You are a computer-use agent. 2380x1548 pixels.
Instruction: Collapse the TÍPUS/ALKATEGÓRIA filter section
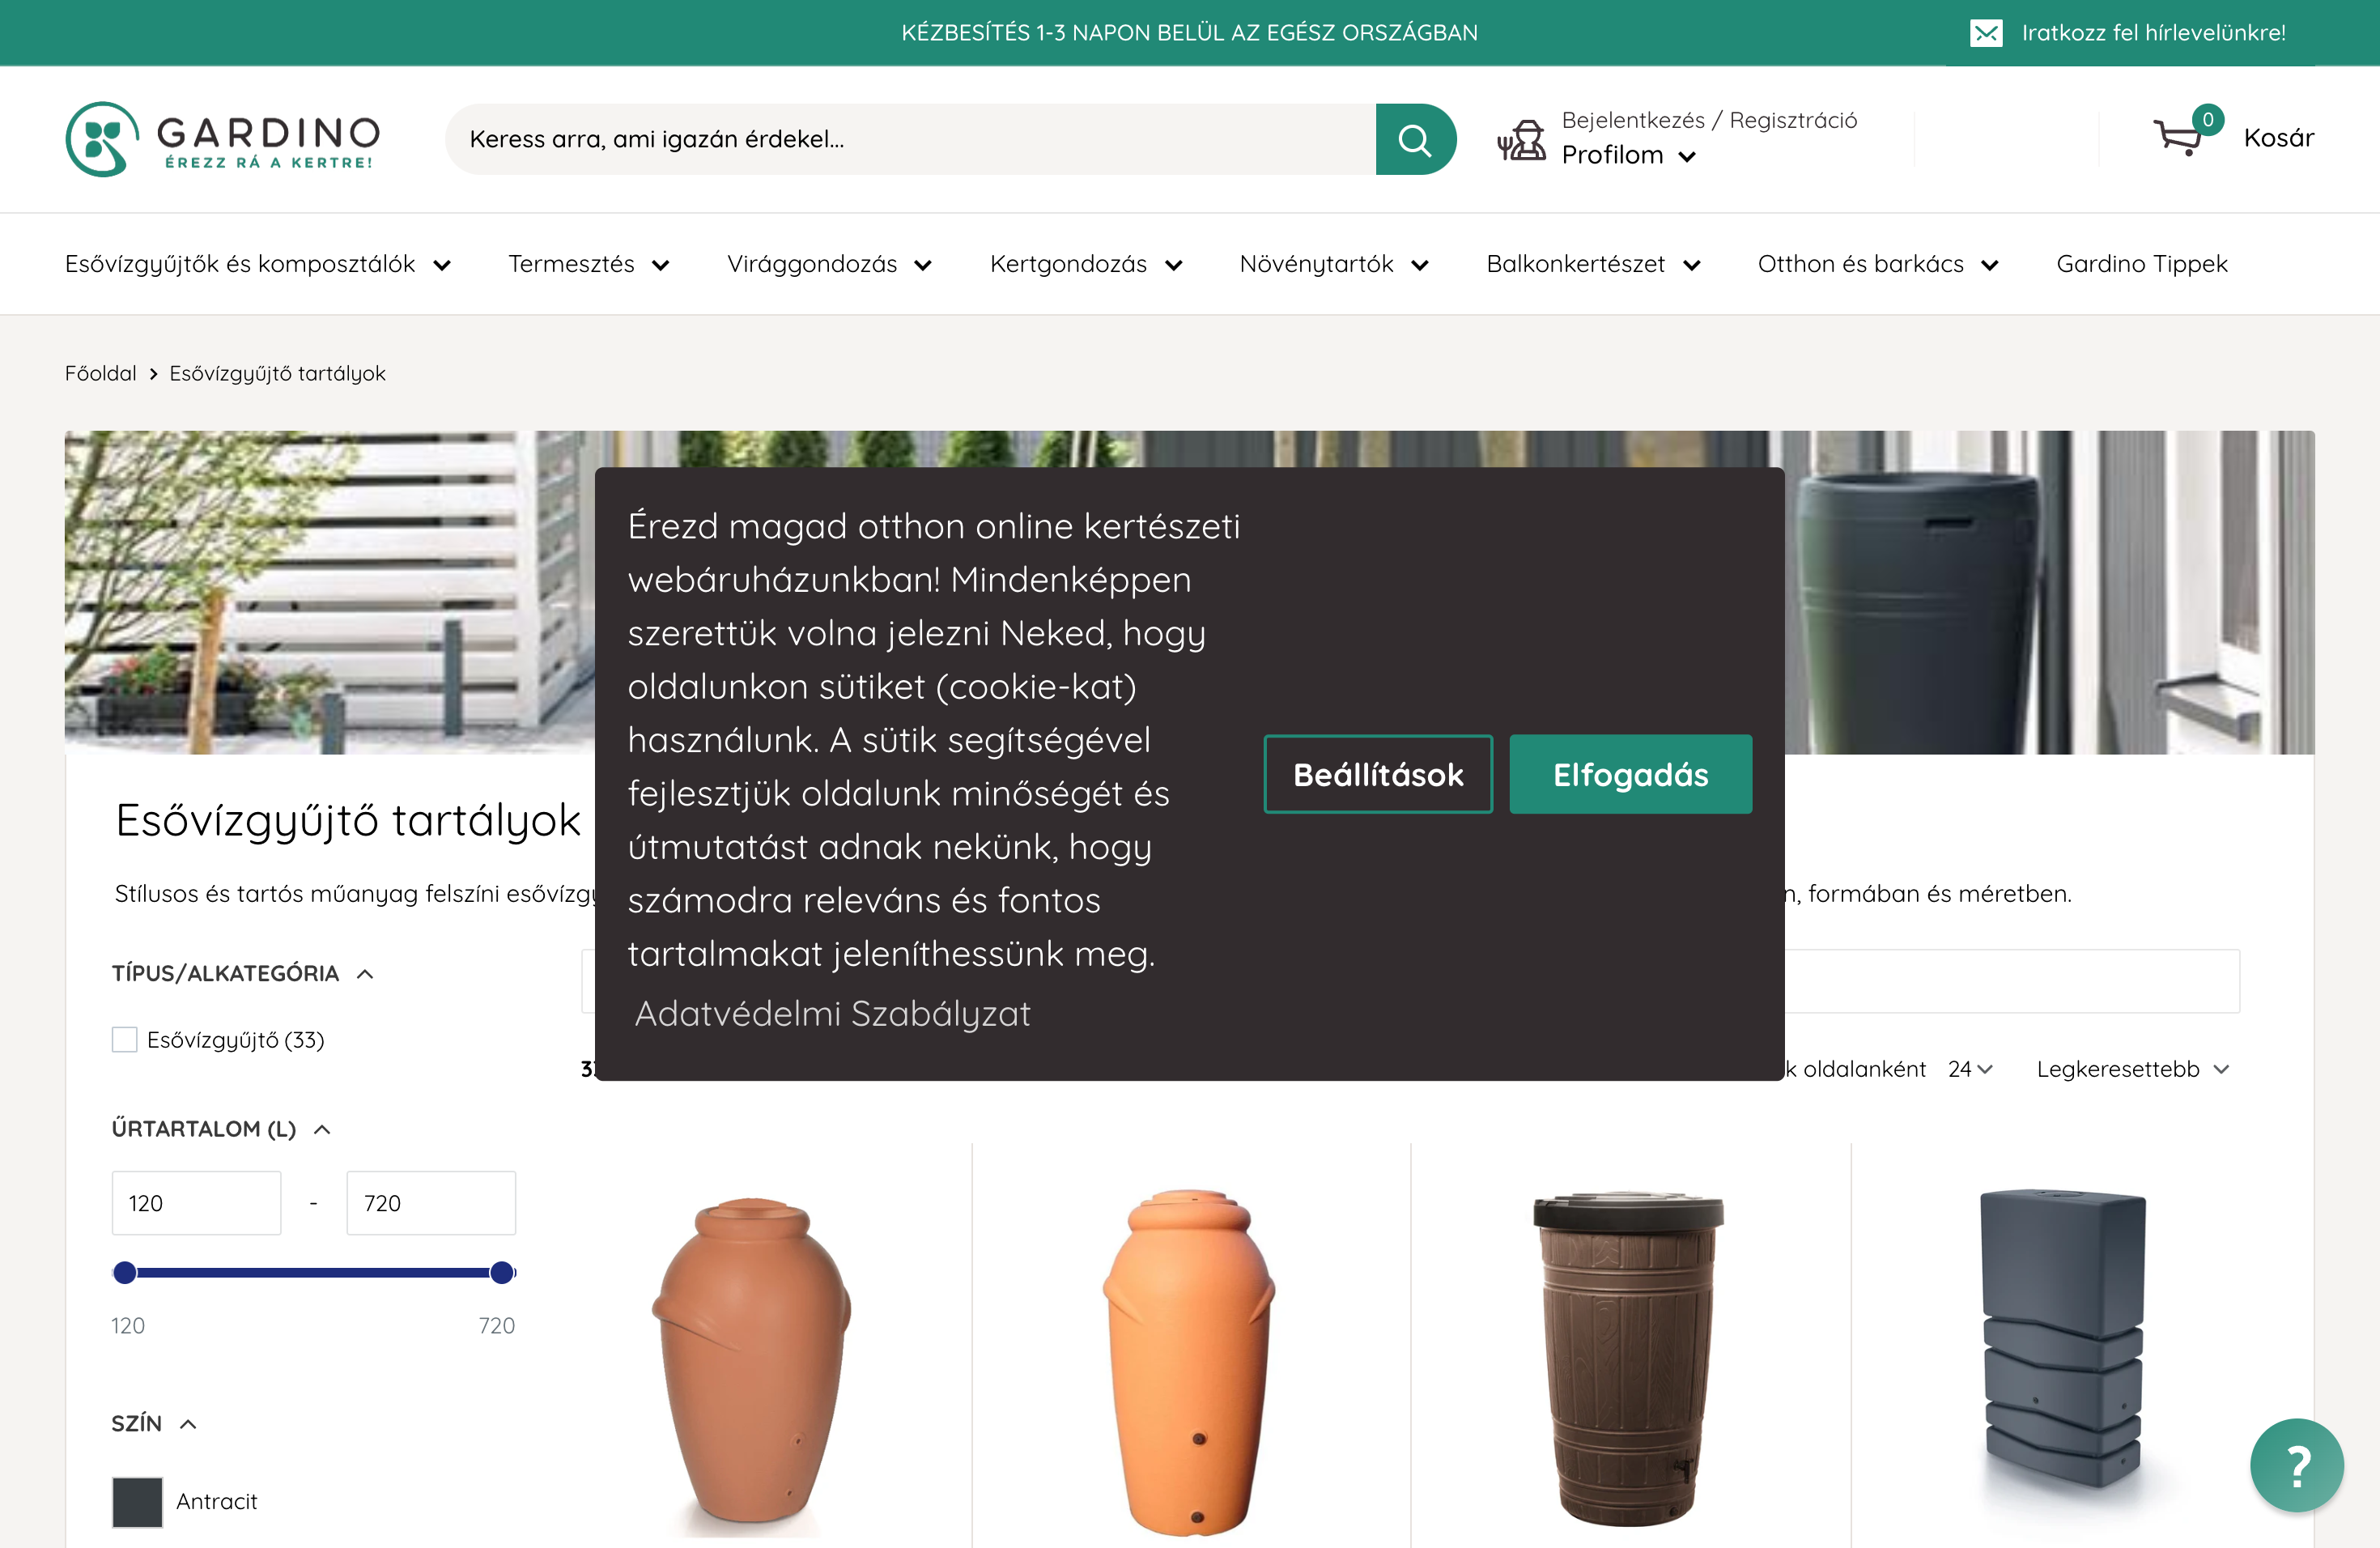click(364, 973)
